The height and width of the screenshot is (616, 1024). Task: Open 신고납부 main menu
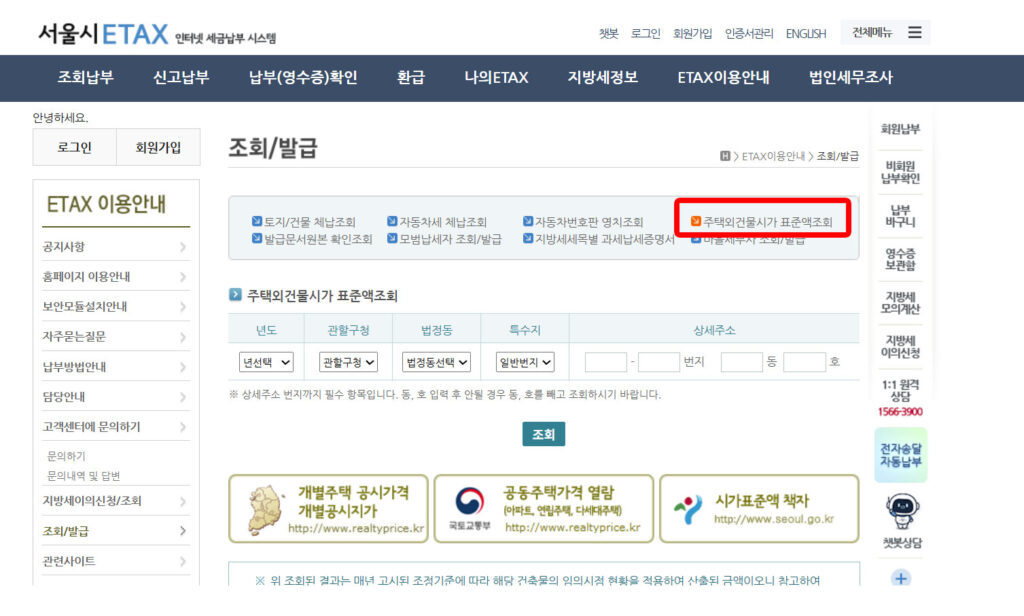click(x=181, y=77)
